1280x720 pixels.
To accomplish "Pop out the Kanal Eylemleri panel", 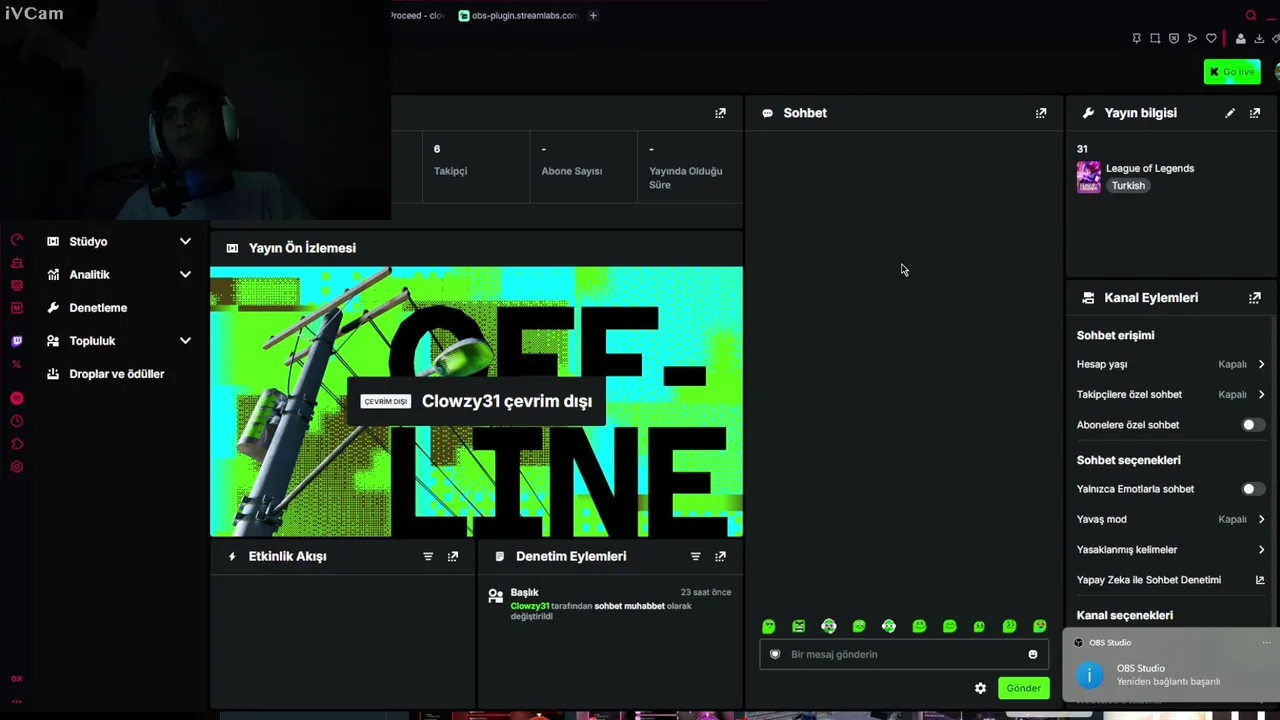I will tap(1255, 298).
